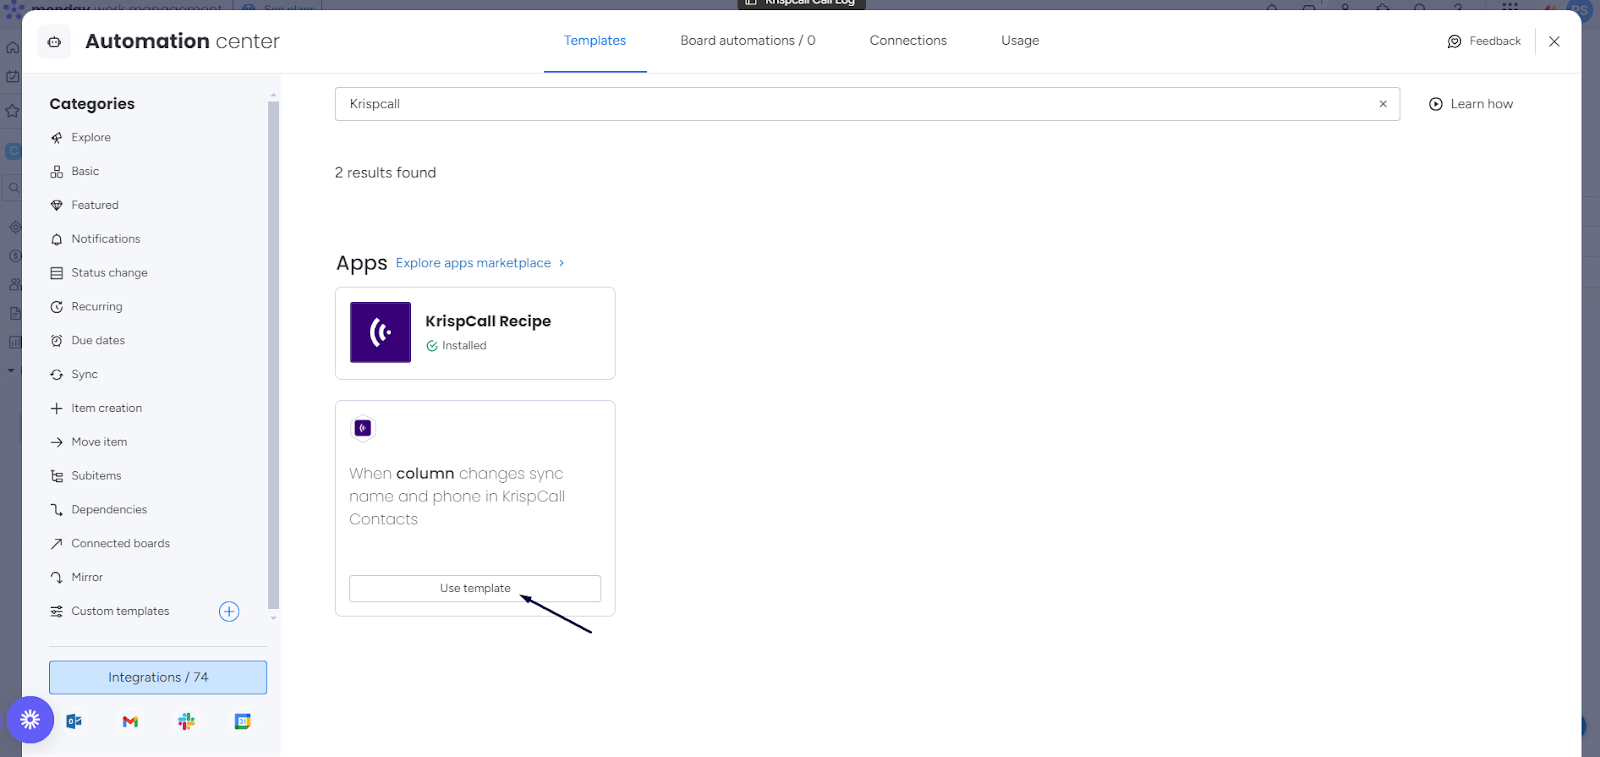Open the Outlook integration icon
Viewport: 1600px width, 757px height.
pyautogui.click(x=74, y=721)
